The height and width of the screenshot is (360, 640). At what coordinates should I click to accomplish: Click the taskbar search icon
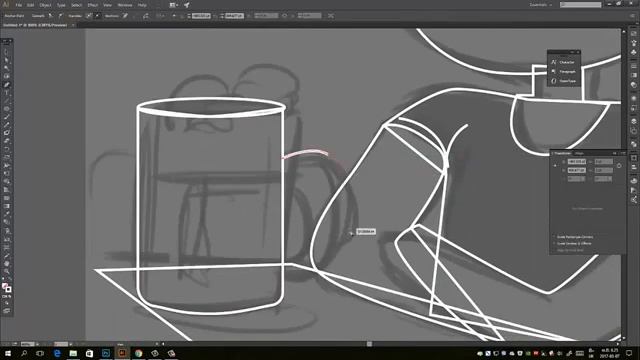pos(24,353)
